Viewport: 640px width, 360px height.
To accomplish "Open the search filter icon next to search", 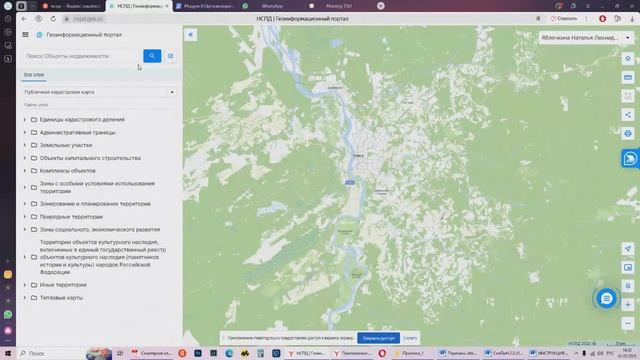I will click(171, 56).
